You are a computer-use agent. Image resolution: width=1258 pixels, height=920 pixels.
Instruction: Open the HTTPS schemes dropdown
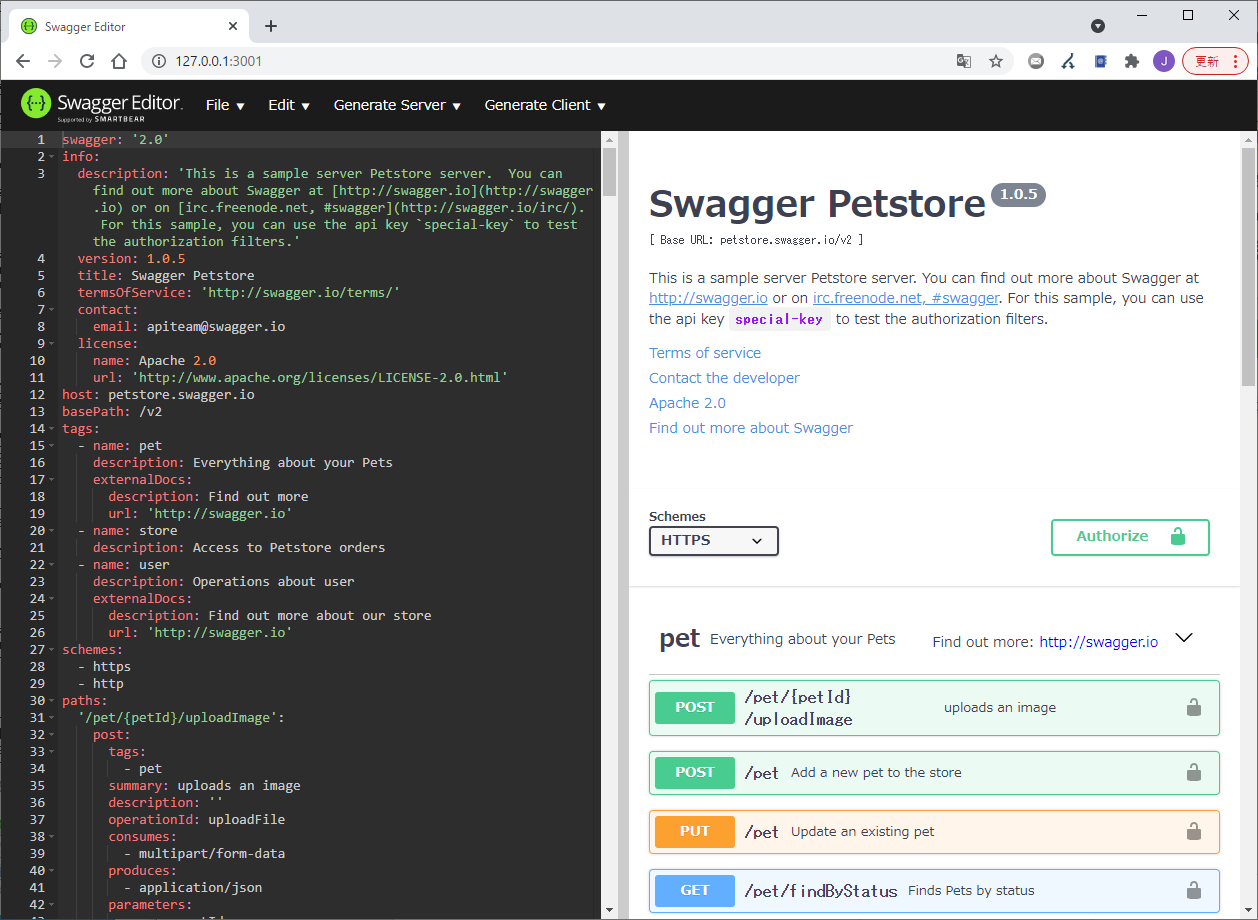pyautogui.click(x=713, y=541)
